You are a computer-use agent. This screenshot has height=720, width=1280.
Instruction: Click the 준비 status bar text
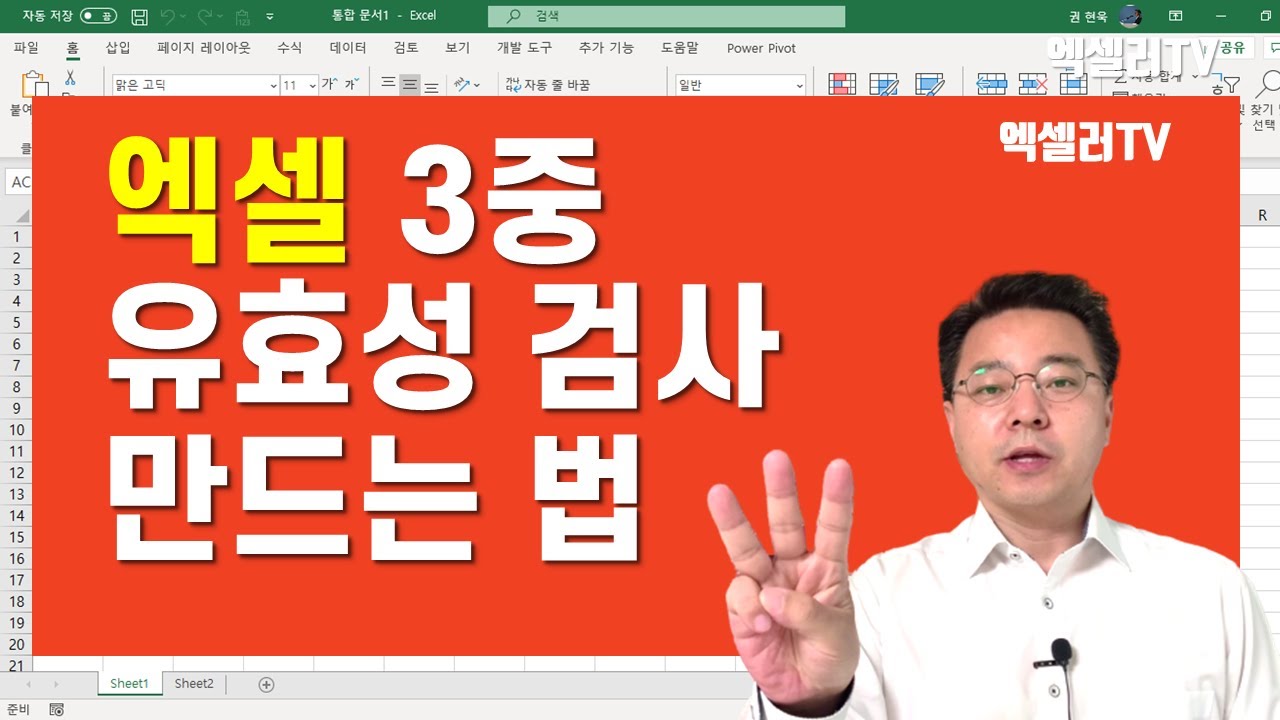tap(19, 710)
